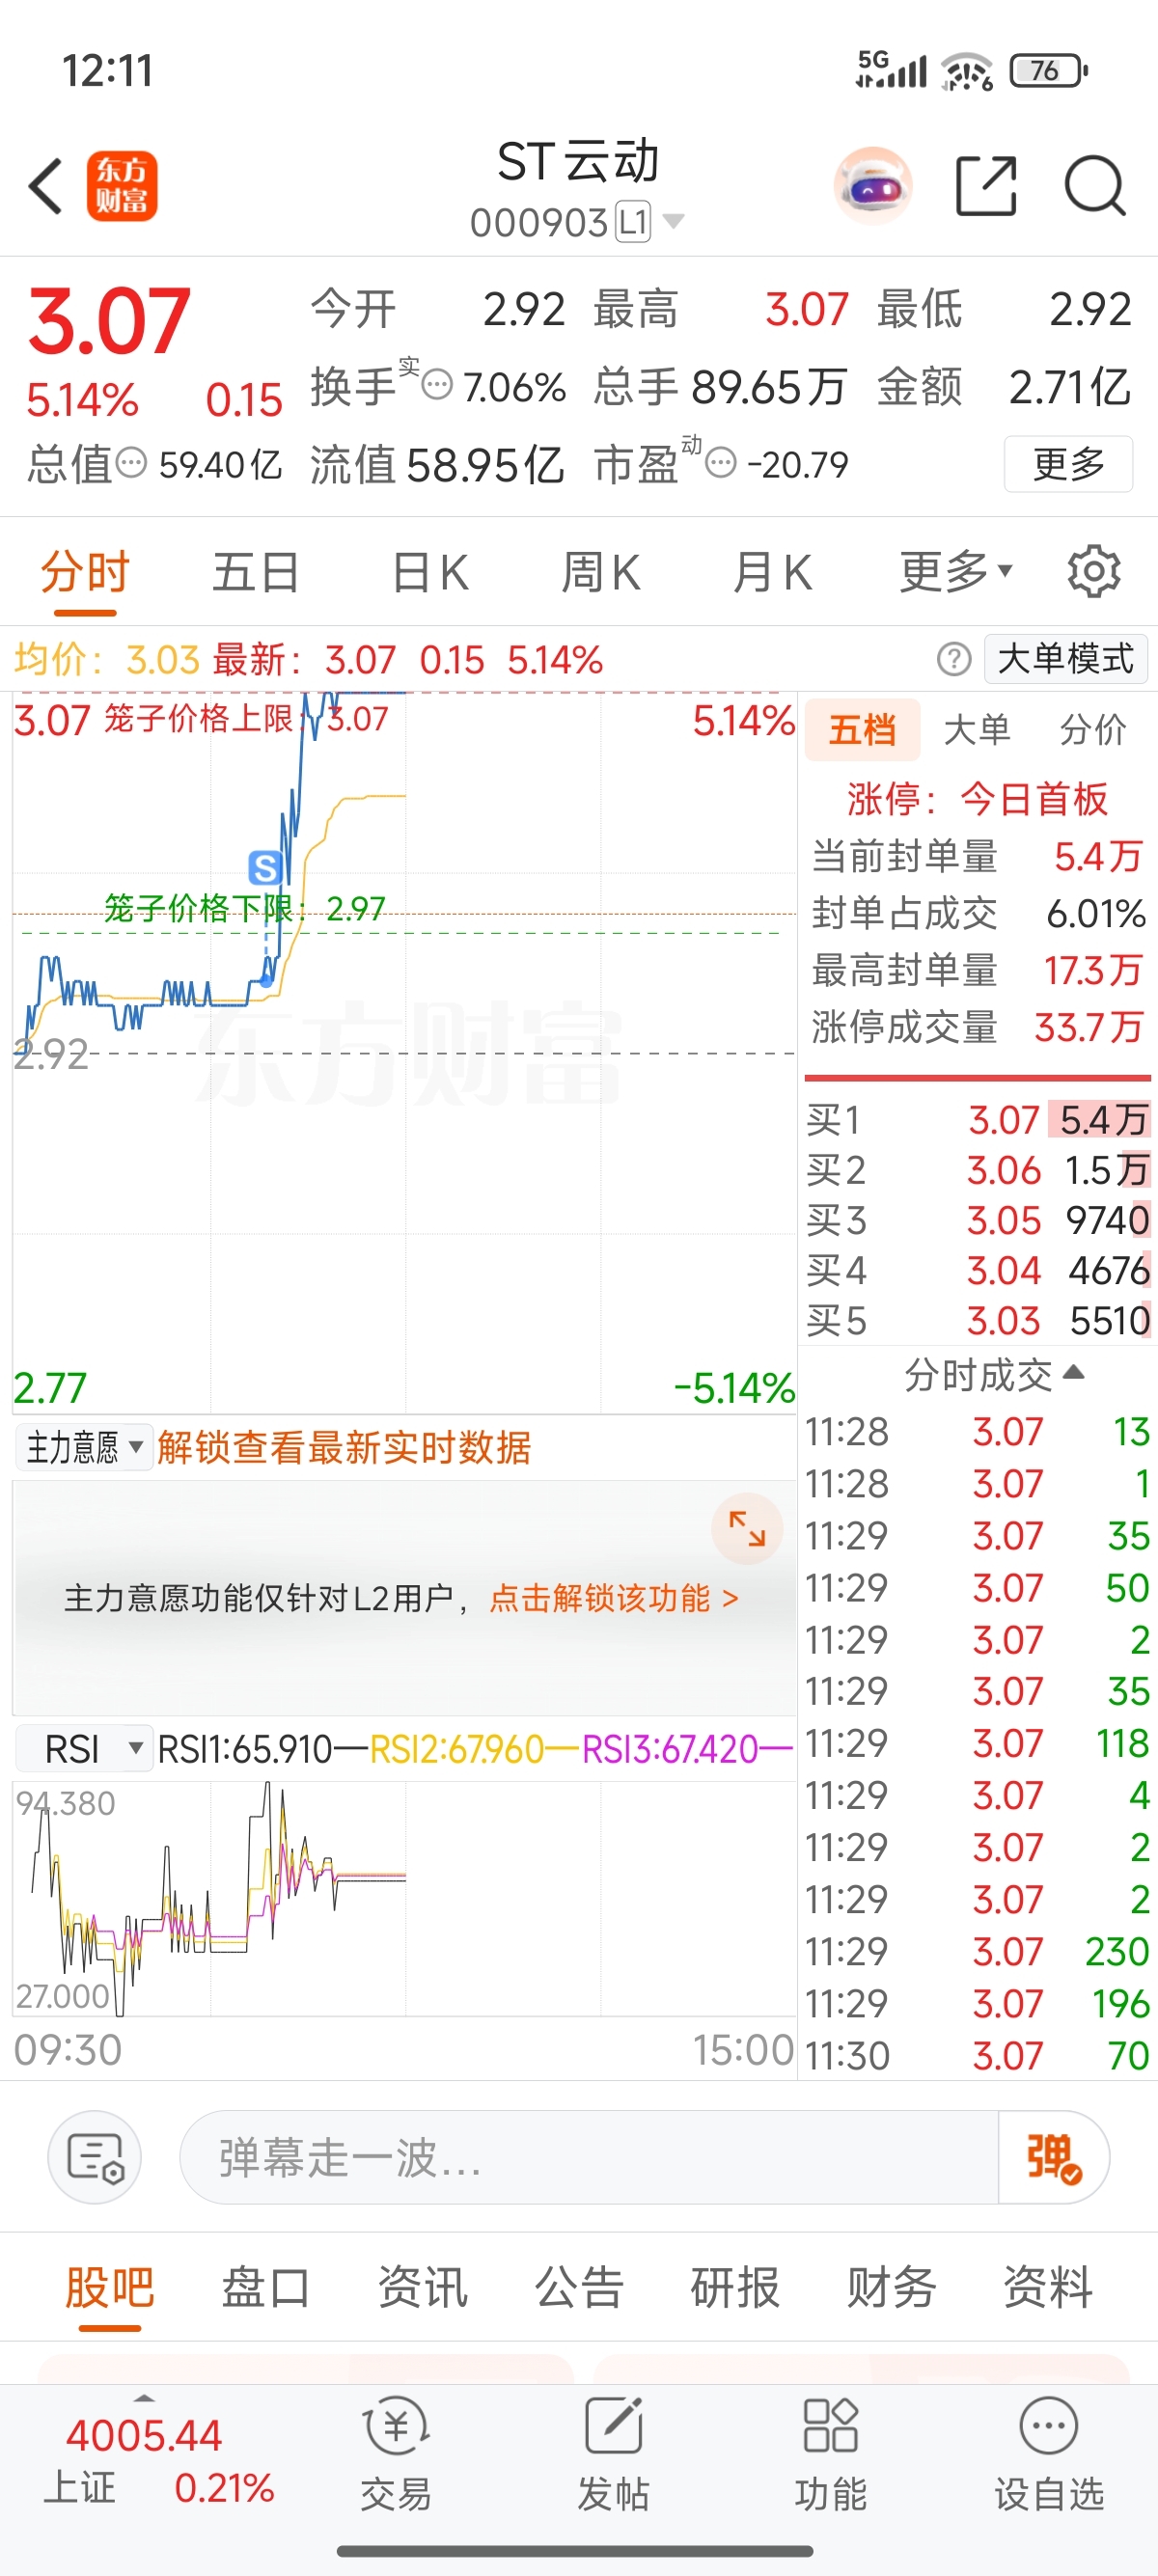Expand the stock code dropdown arrow
Viewport: 1158px width, 2576px height.
tap(674, 221)
